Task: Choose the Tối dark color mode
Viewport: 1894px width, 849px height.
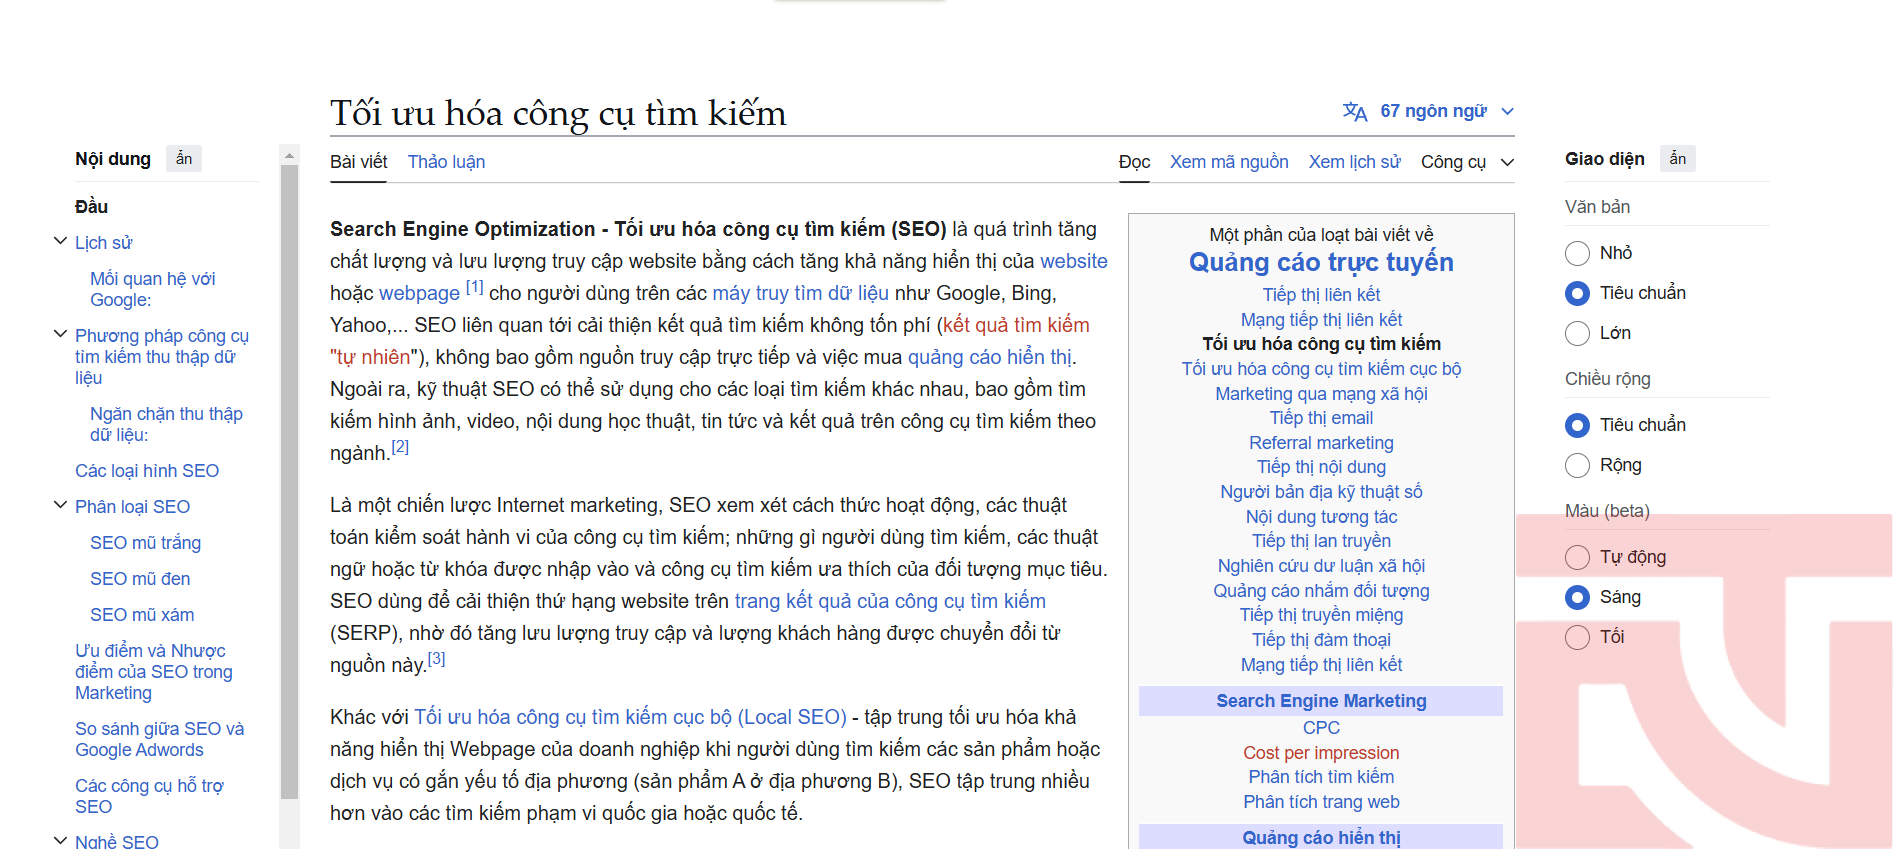Action: (1577, 637)
